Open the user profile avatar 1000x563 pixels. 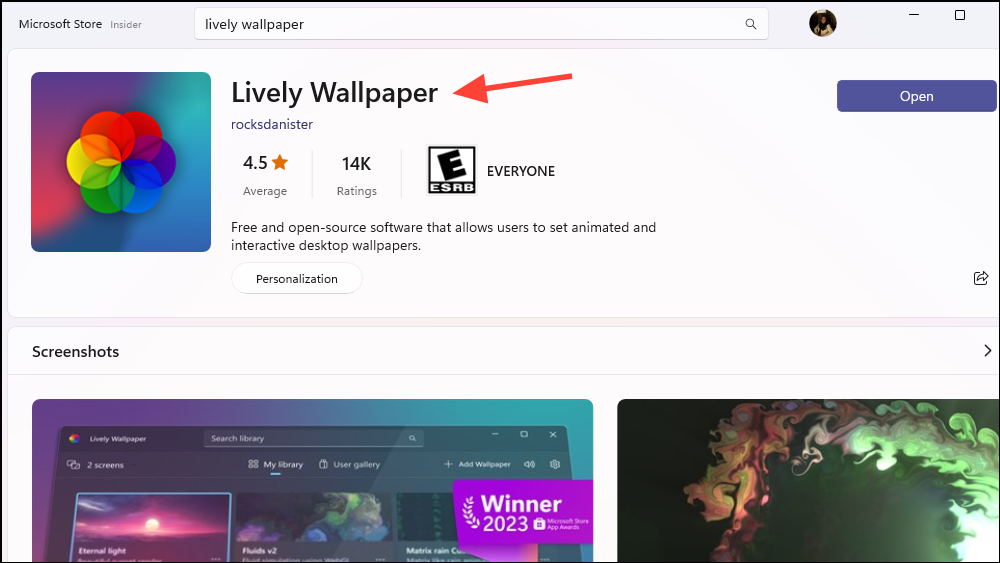click(823, 24)
